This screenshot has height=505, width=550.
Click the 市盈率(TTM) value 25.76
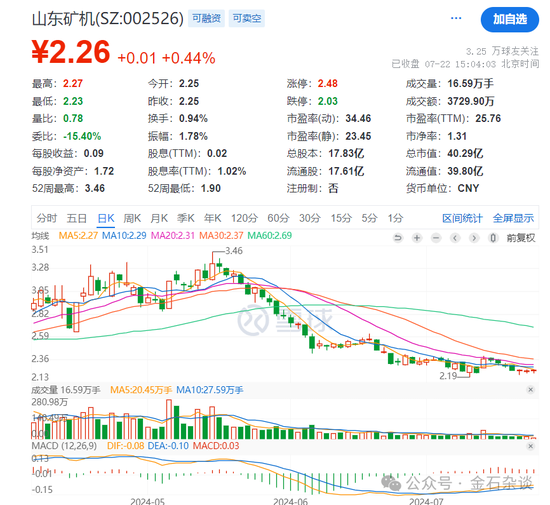point(488,118)
